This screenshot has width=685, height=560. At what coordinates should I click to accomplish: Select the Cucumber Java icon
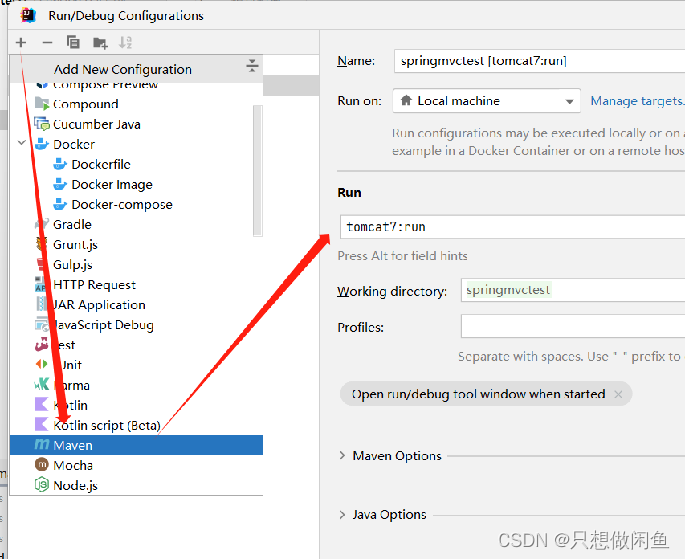coord(42,124)
